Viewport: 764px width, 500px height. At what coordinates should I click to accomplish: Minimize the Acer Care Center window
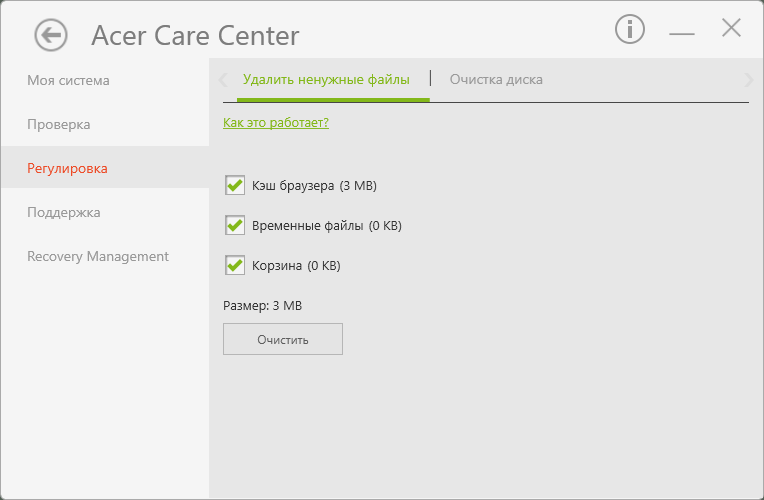[x=682, y=33]
